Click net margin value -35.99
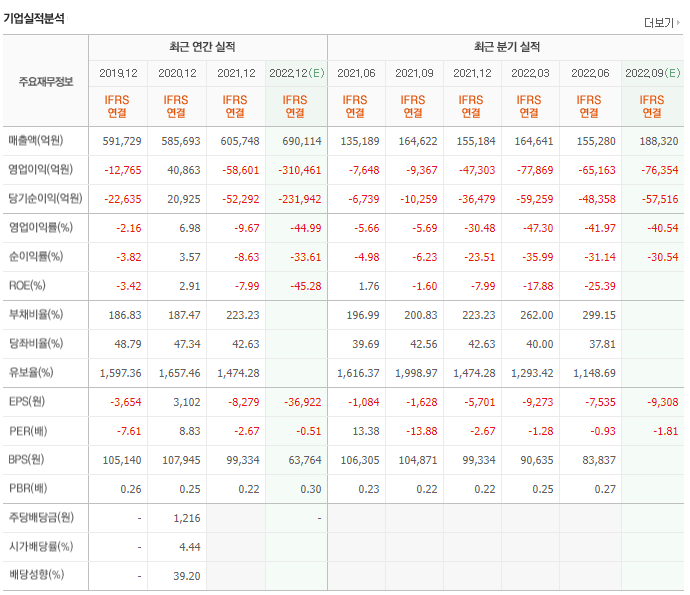 click(x=538, y=257)
